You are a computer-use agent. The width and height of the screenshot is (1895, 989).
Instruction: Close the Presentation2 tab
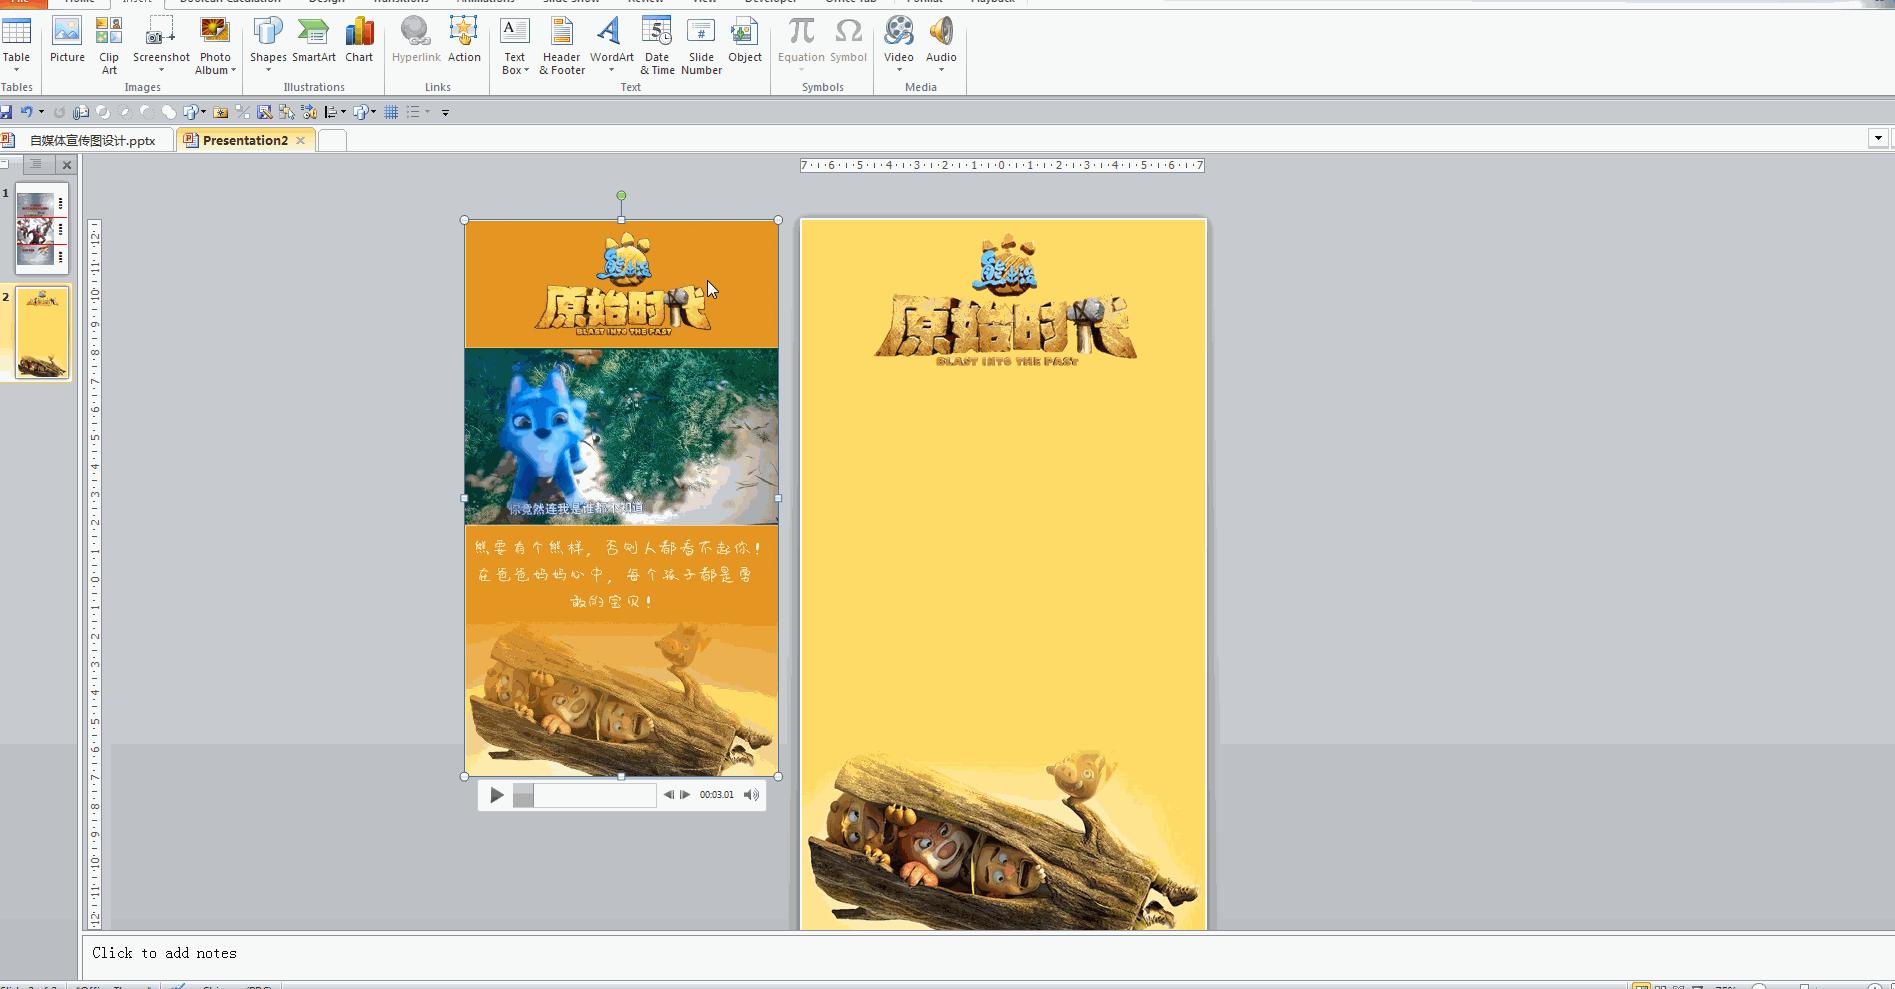pyautogui.click(x=300, y=141)
